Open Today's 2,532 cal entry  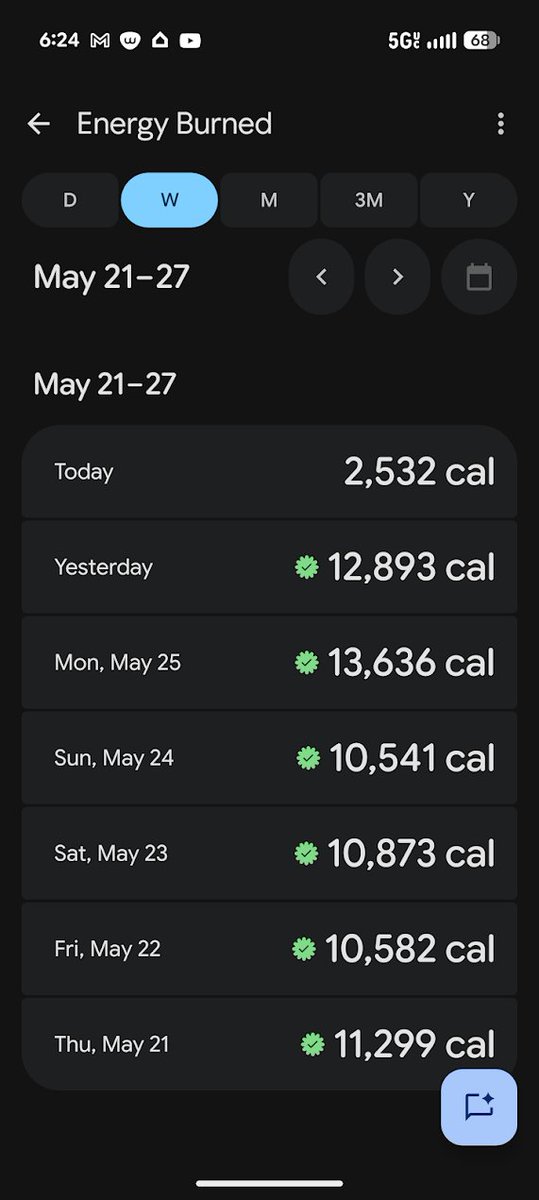click(x=269, y=472)
